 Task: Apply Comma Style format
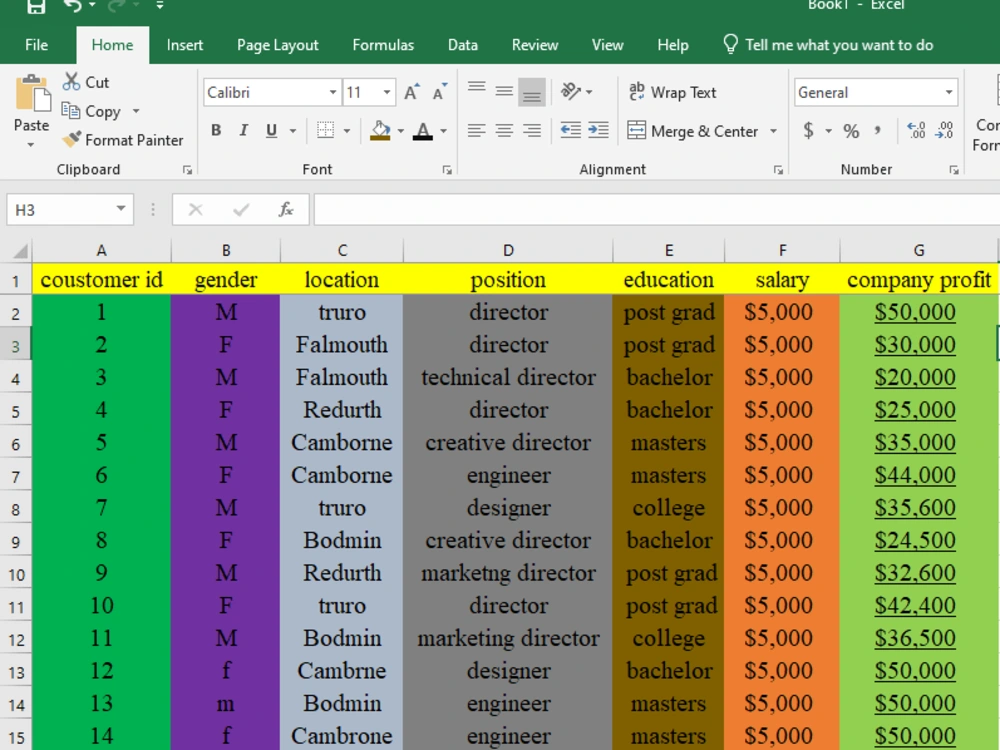pyautogui.click(x=878, y=131)
